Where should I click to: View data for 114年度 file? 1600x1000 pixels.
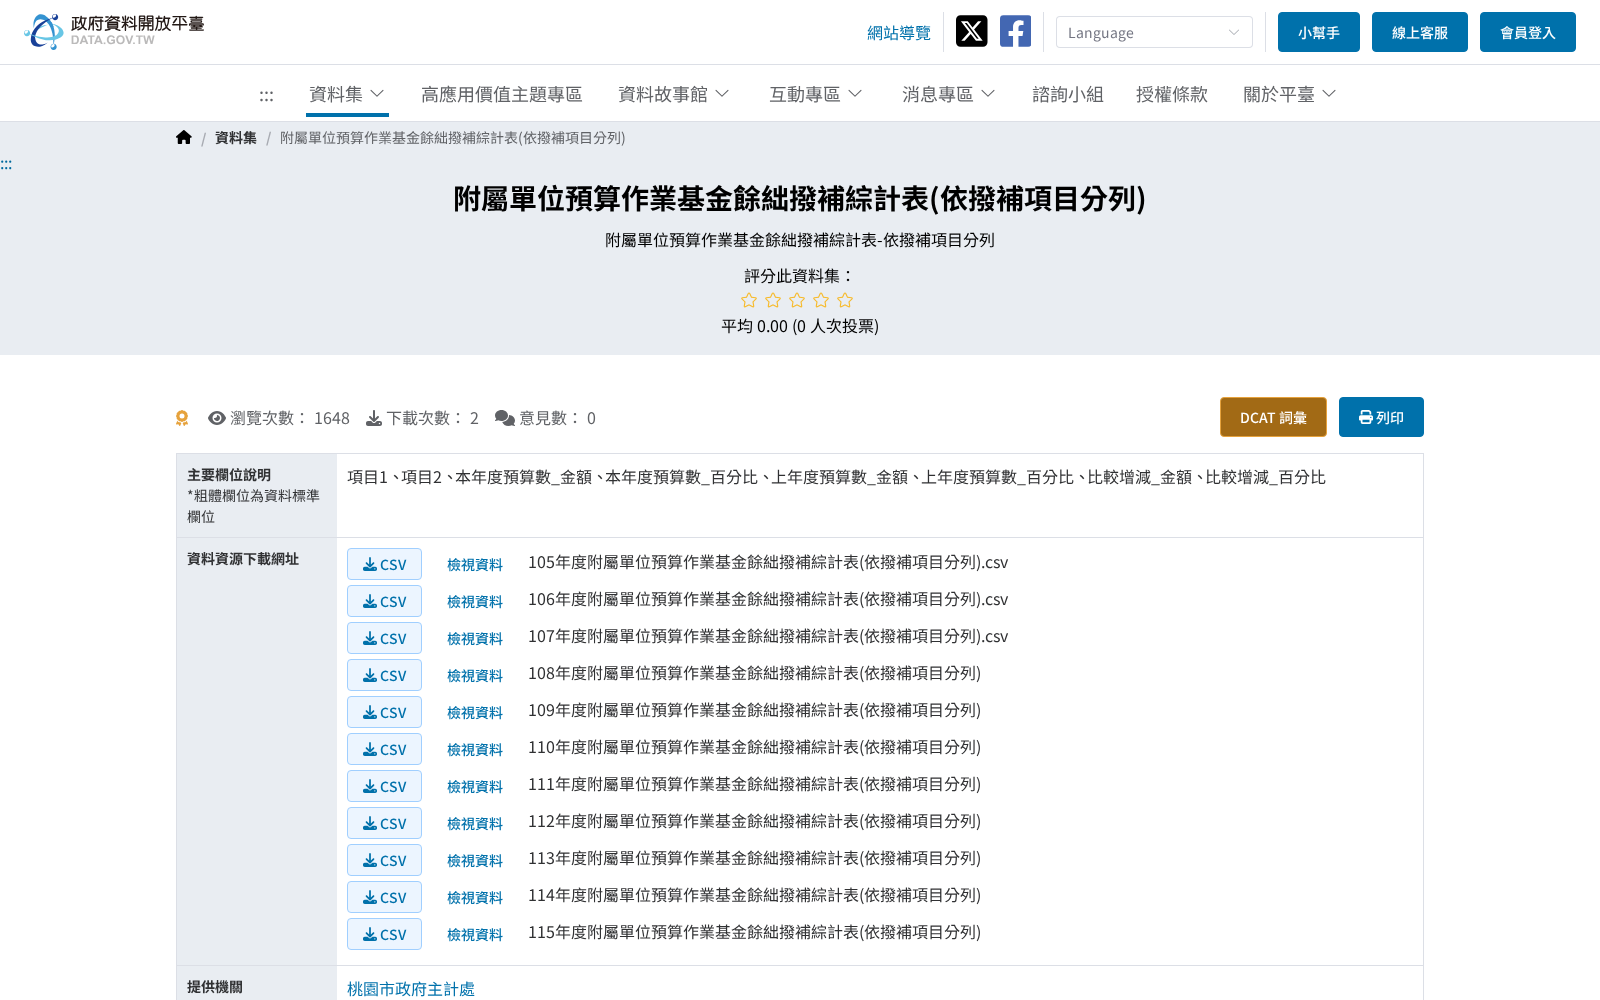click(475, 898)
